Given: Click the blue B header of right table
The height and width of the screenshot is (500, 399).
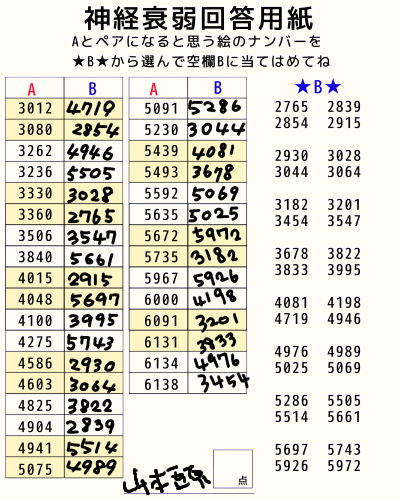Looking at the screenshot, I should coord(217,88).
